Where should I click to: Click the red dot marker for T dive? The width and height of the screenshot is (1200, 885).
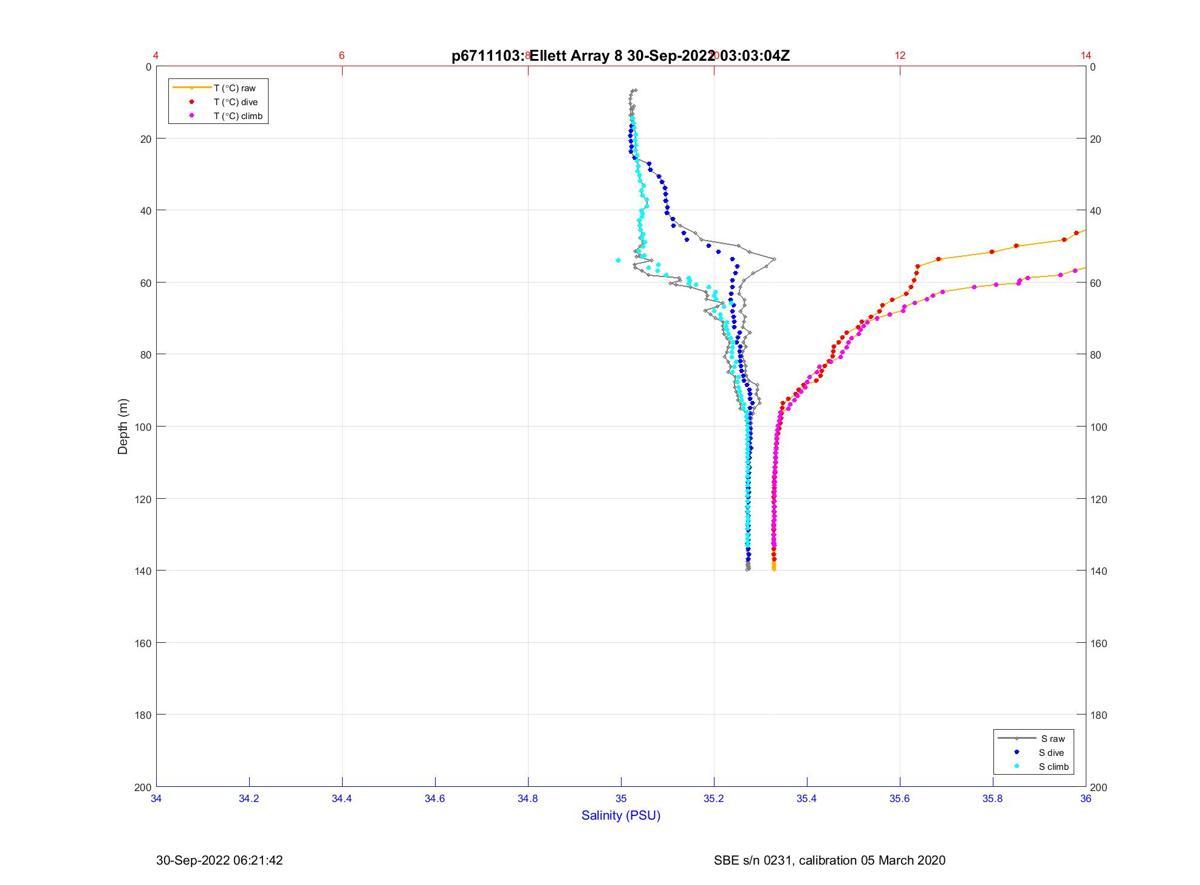point(191,102)
